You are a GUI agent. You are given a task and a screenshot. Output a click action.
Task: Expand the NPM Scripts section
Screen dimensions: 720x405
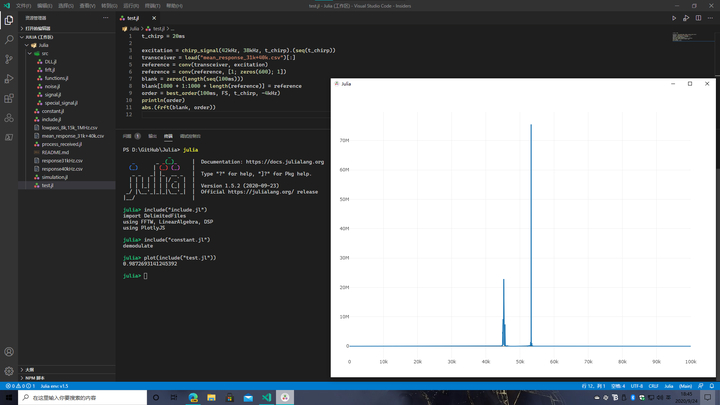34,378
